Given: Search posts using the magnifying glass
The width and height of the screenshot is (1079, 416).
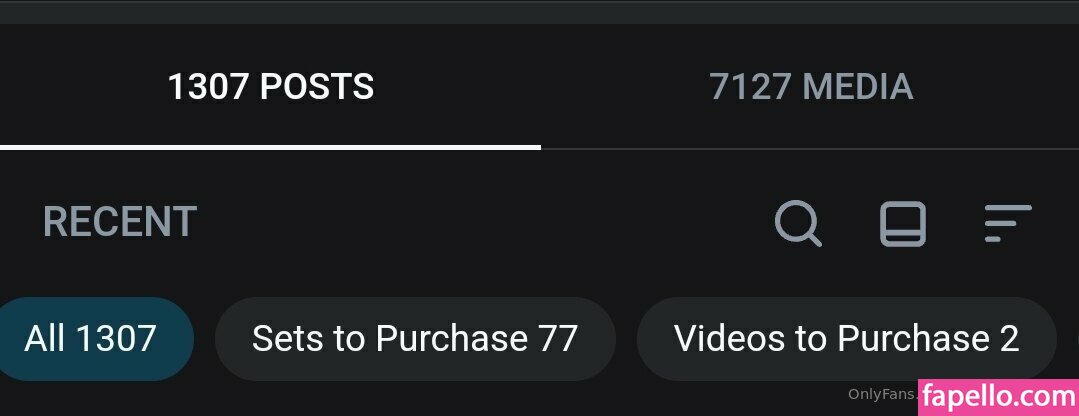Looking at the screenshot, I should [798, 223].
